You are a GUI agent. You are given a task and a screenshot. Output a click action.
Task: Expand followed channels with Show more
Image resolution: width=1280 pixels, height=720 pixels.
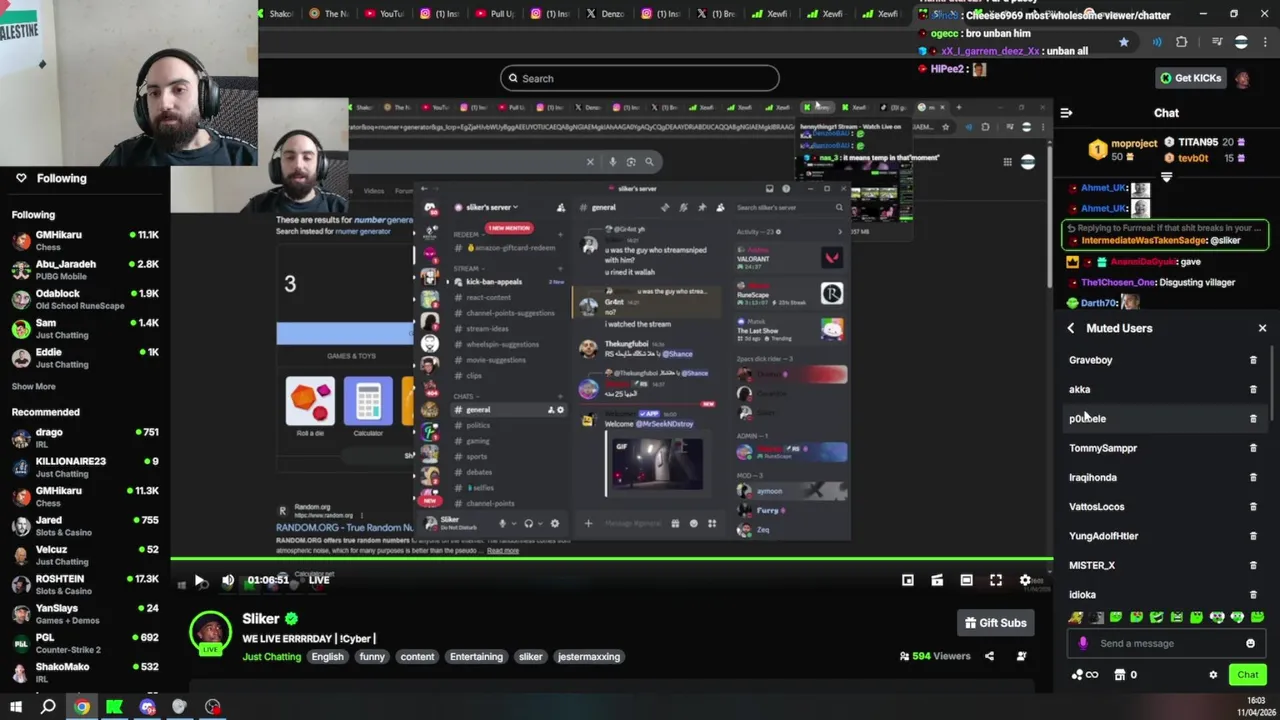[x=33, y=386]
